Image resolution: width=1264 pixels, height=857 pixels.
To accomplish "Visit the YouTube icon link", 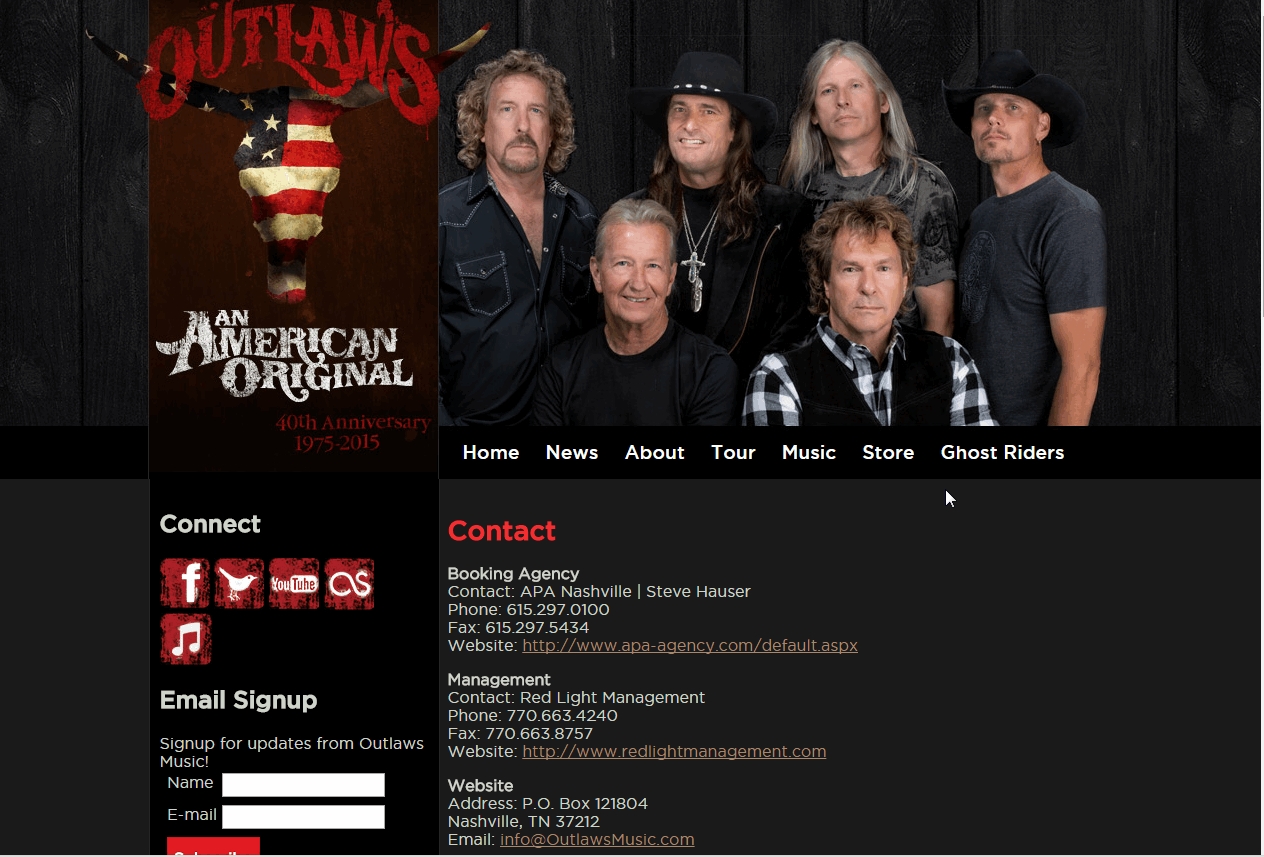I will pos(294,584).
